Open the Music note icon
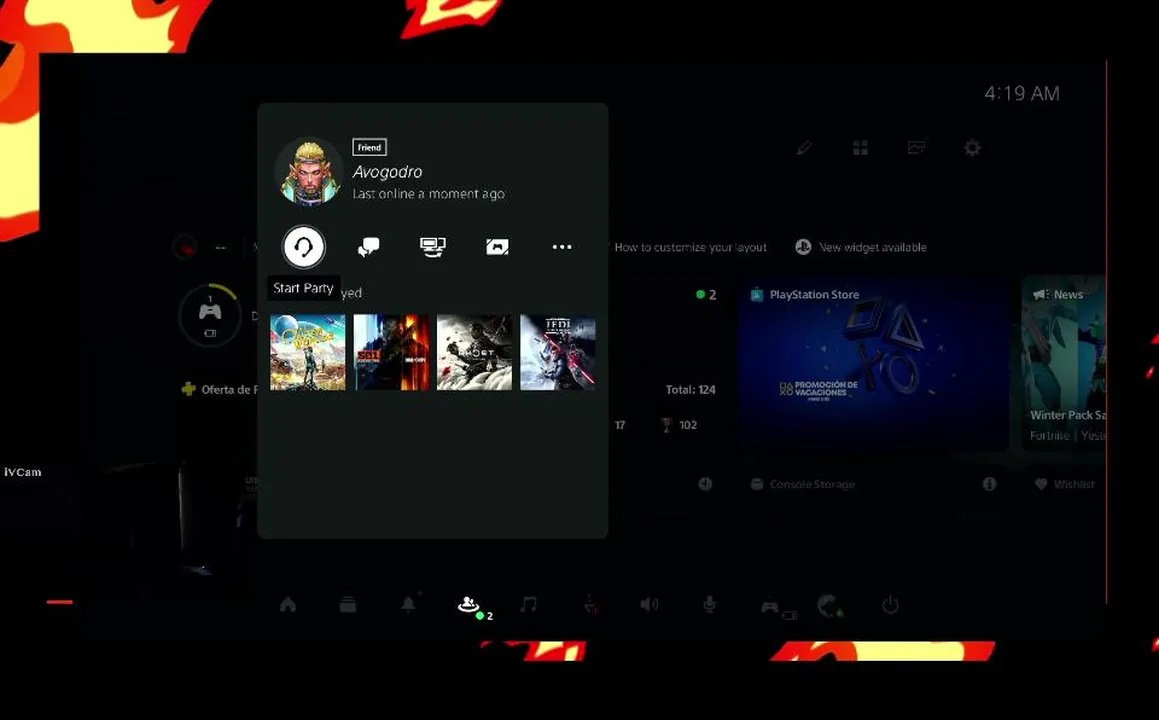The width and height of the screenshot is (1159, 720). tap(528, 605)
